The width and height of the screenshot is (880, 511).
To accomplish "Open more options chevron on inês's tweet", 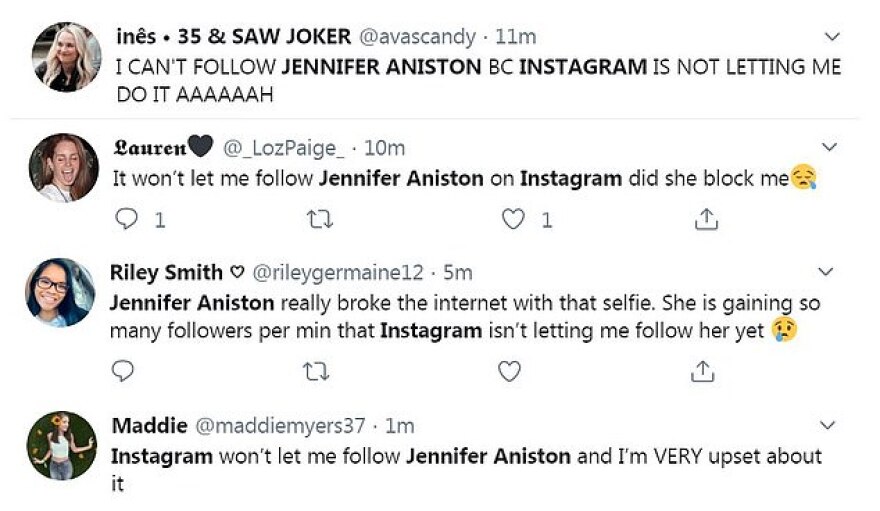I will pyautogui.click(x=830, y=37).
